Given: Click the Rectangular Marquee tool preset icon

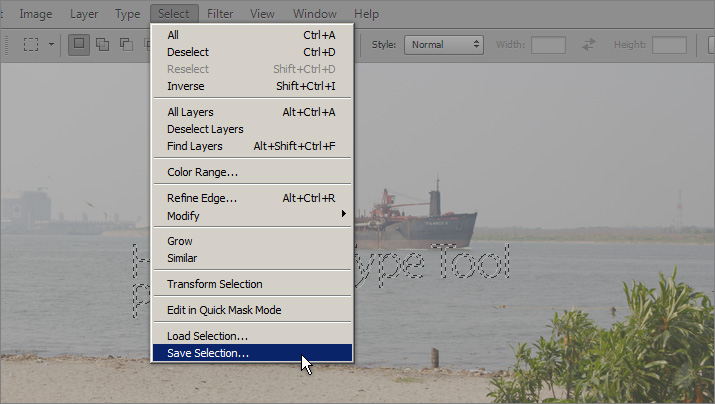Looking at the screenshot, I should pos(31,45).
